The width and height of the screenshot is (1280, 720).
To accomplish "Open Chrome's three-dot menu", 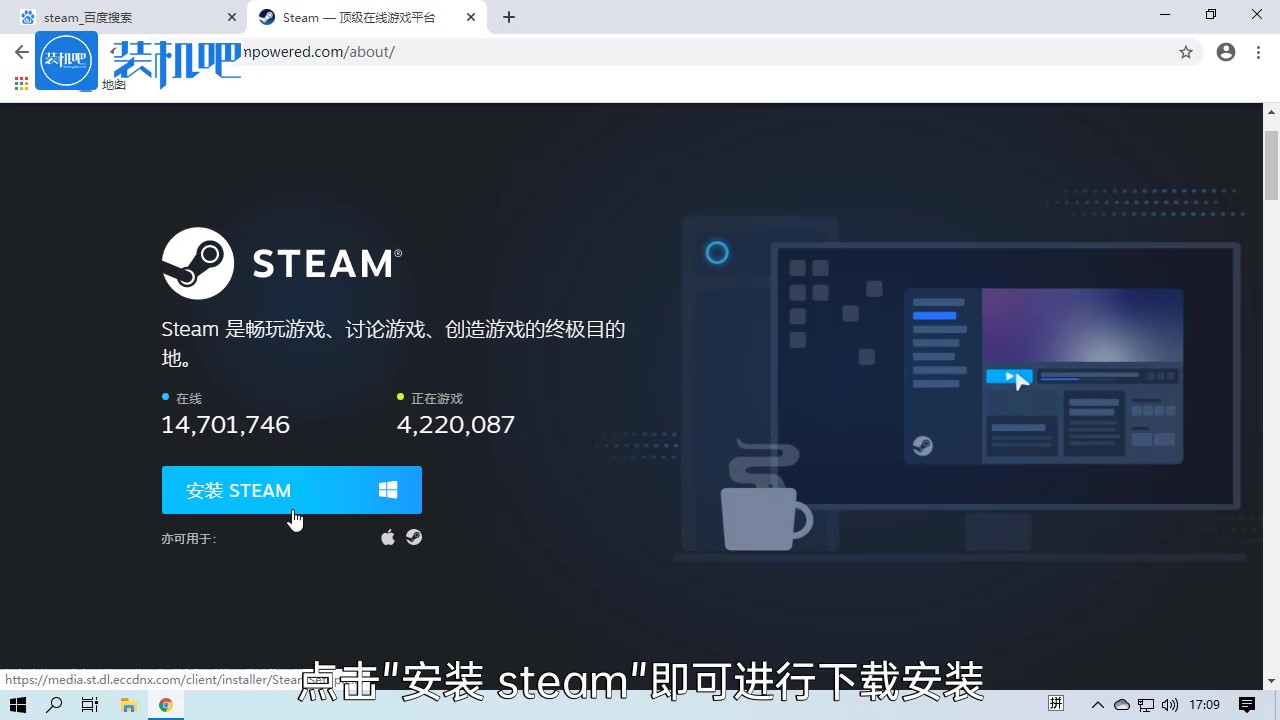I will (1258, 52).
